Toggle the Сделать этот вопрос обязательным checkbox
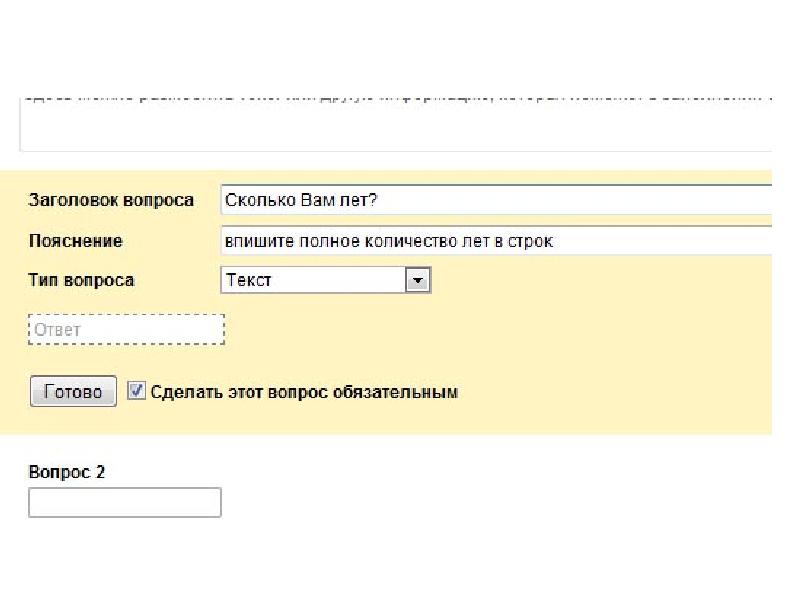Screen dimensions: 800x600 [x=136, y=391]
